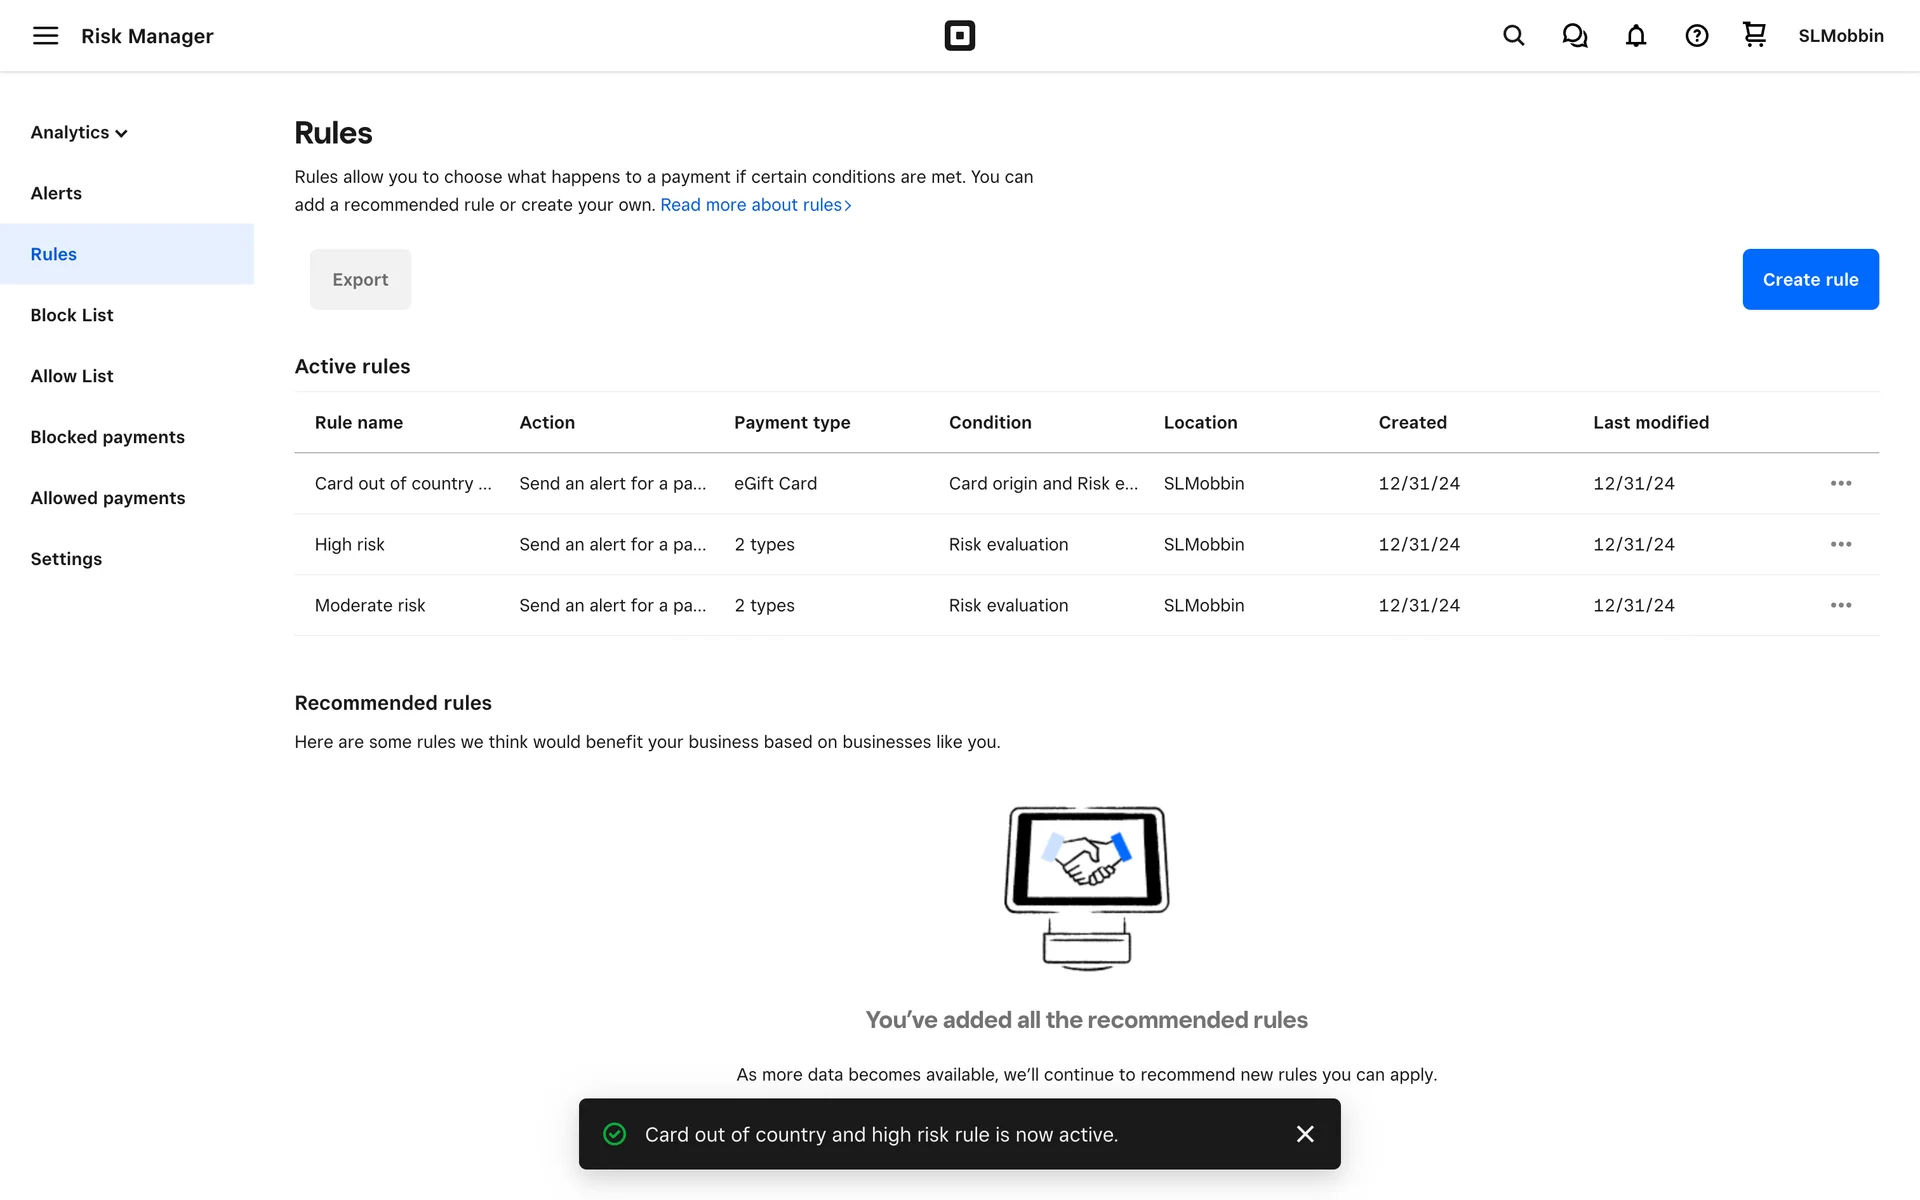
Task: Open options menu for Moderate risk rule
Action: pos(1840,605)
